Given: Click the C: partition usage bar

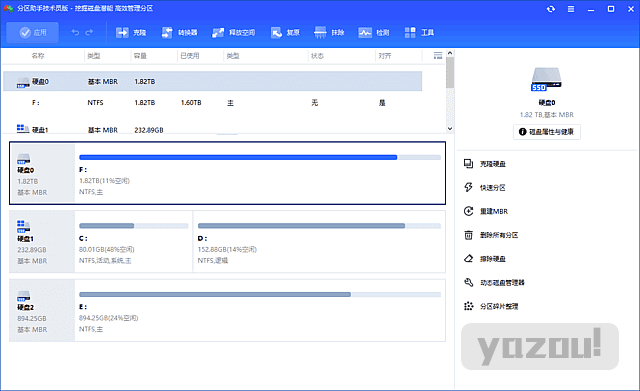Looking at the screenshot, I should [x=133, y=226].
